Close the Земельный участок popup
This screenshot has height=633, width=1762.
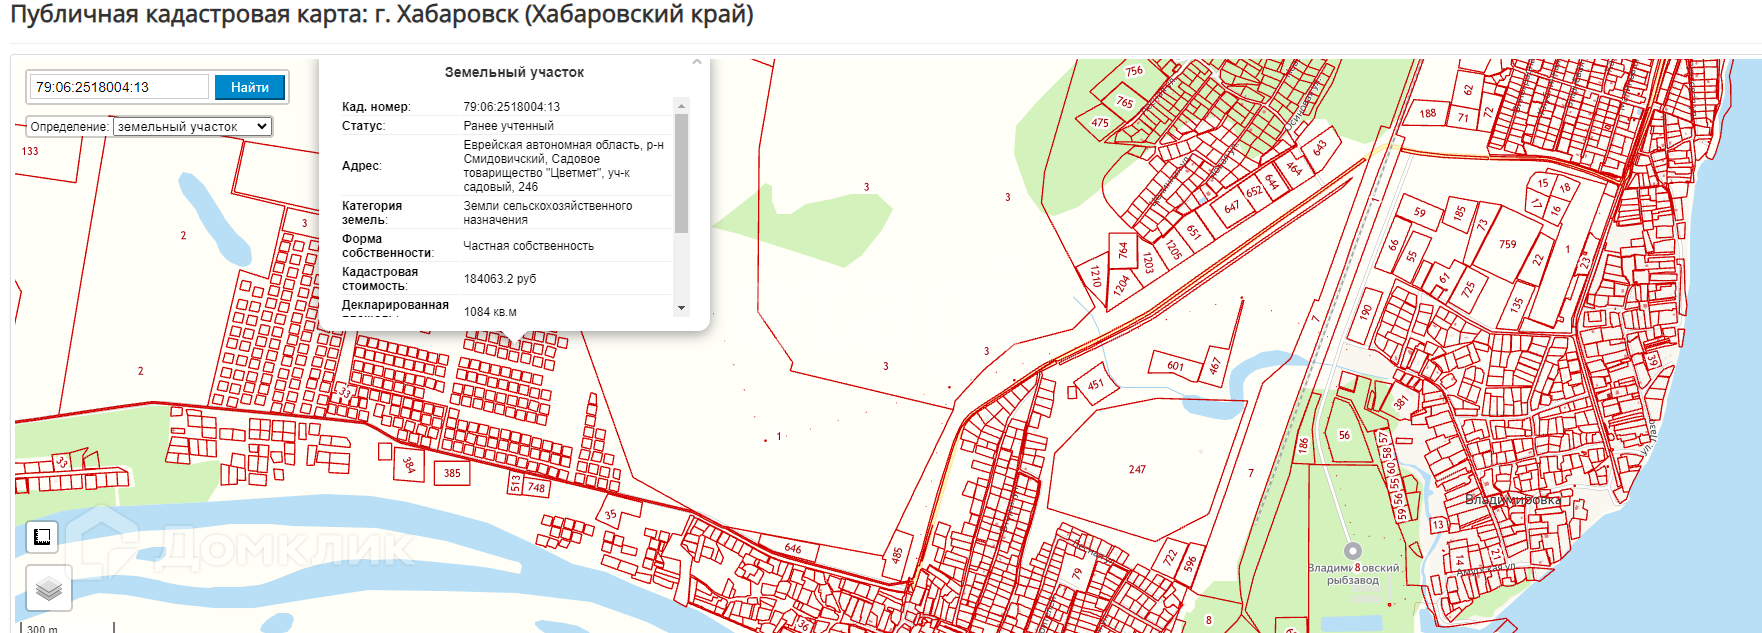697,62
